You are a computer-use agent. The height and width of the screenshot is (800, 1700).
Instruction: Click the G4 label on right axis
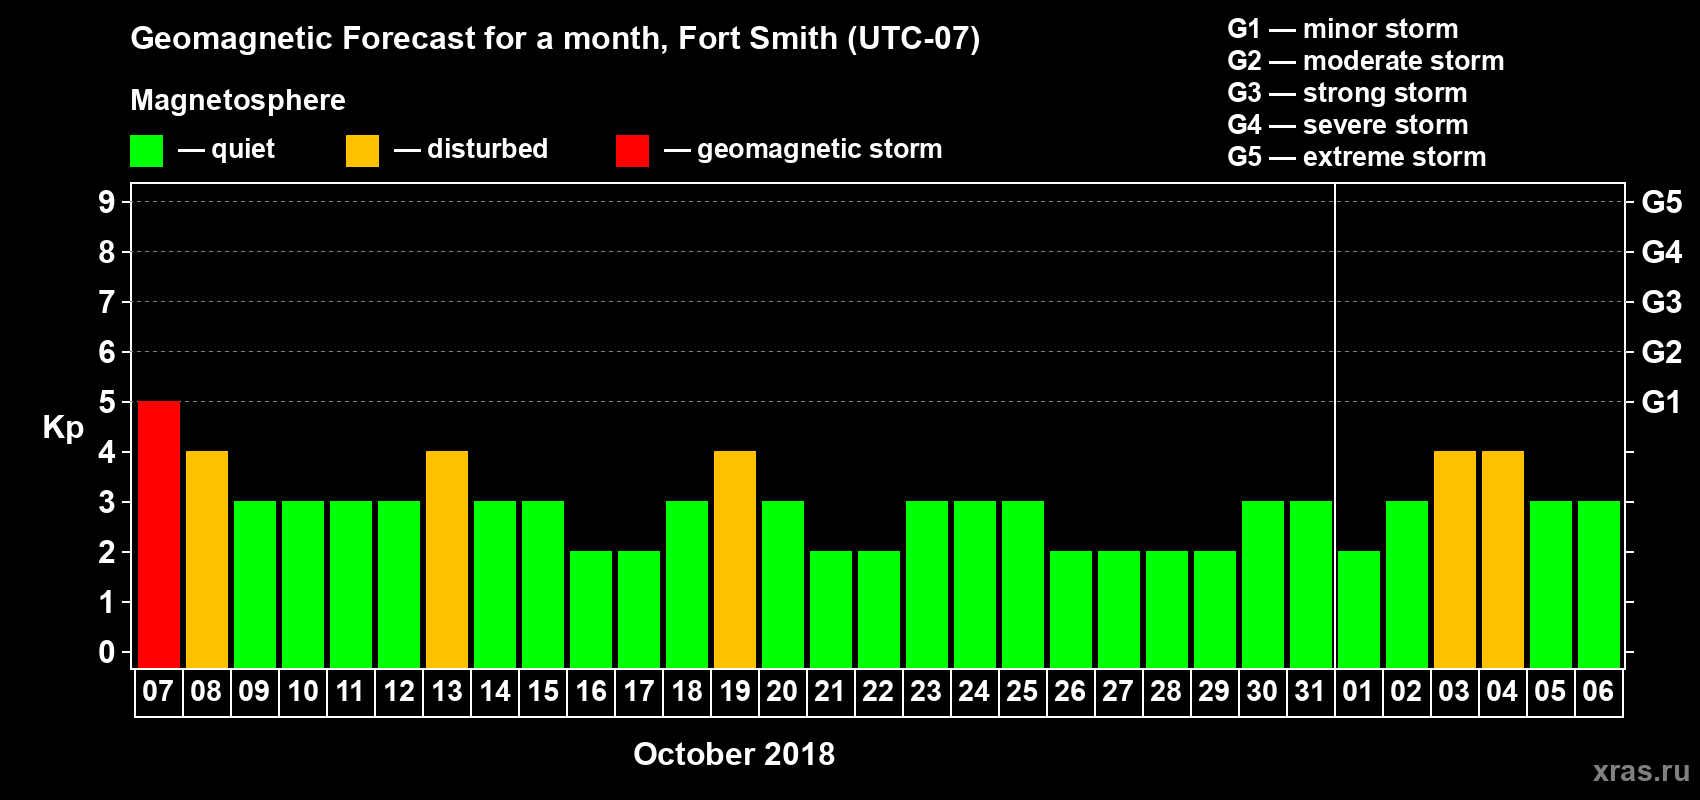tap(1661, 252)
